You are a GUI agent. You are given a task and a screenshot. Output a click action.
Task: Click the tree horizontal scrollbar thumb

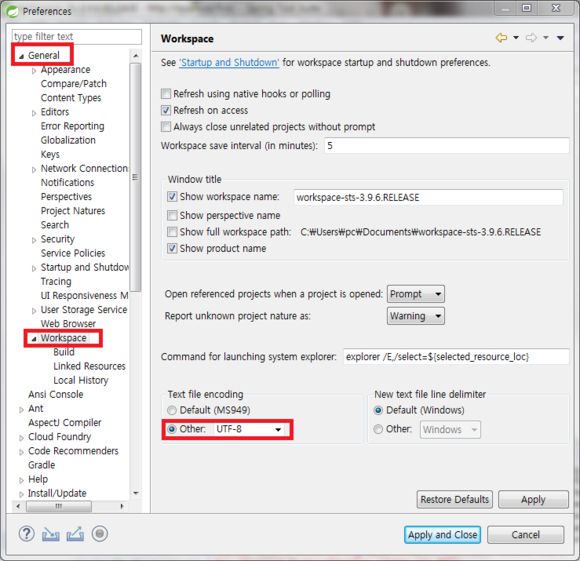(59, 506)
